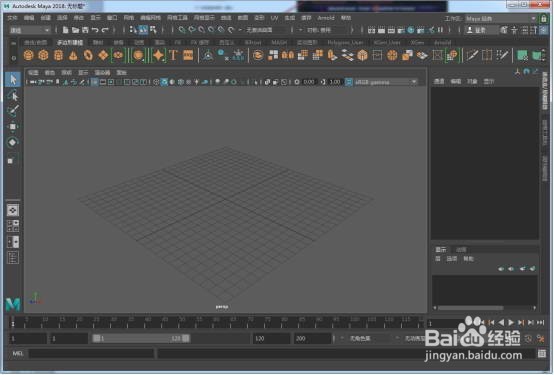Activate the Rotate tool in toolbox

pos(13,142)
